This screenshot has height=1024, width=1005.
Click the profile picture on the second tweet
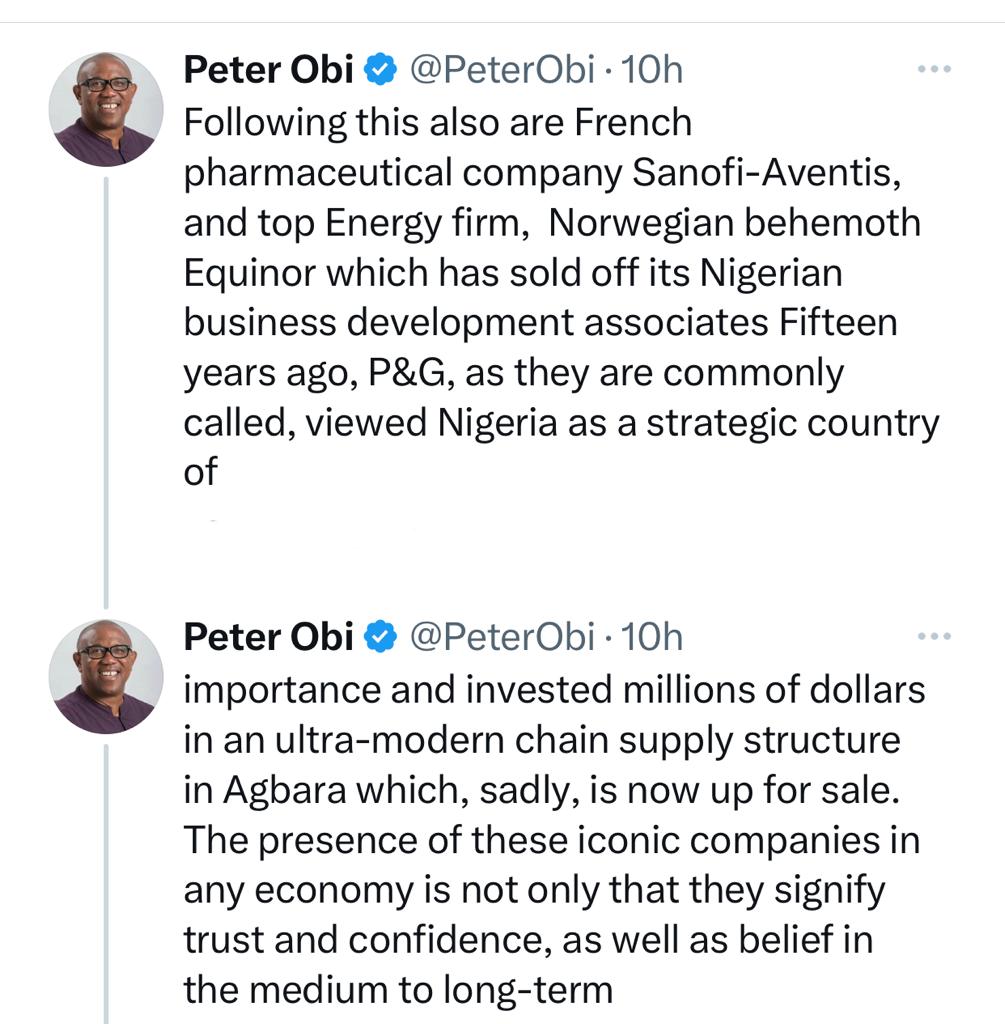[105, 675]
